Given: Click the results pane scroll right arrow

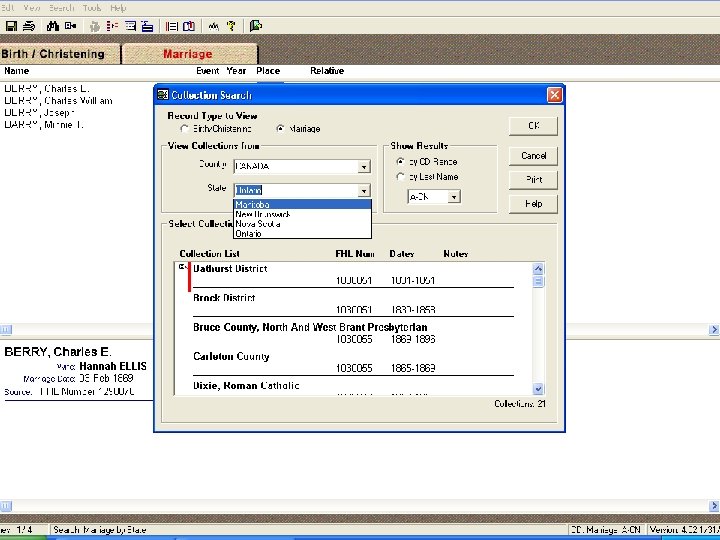Looking at the screenshot, I should (x=714, y=329).
